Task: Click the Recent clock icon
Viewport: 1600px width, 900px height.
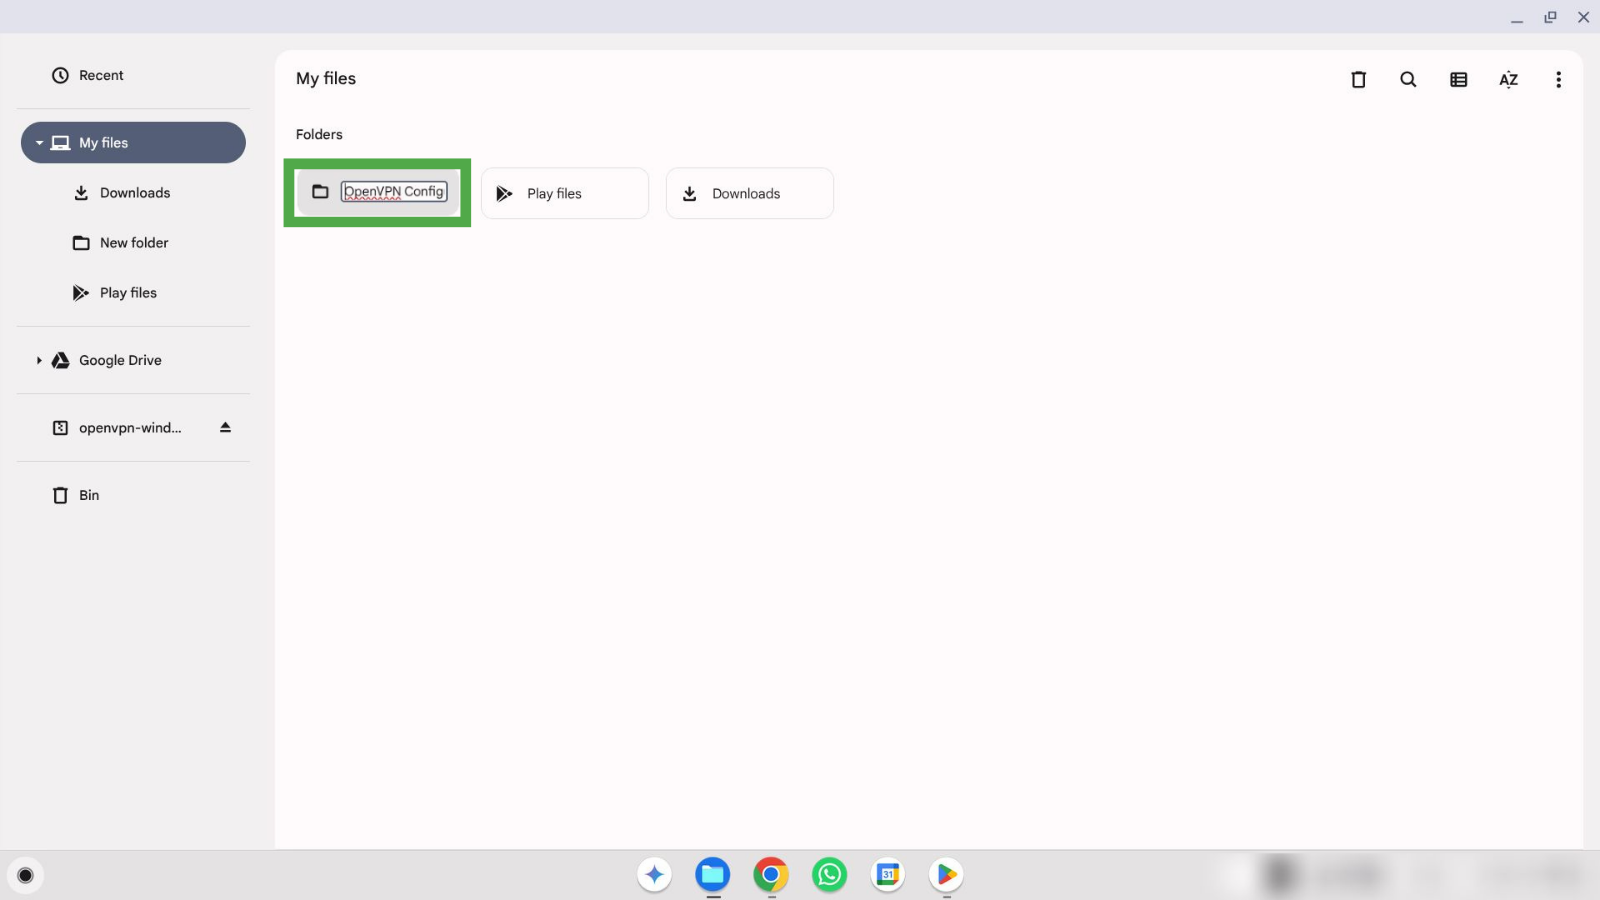Action: pos(60,76)
